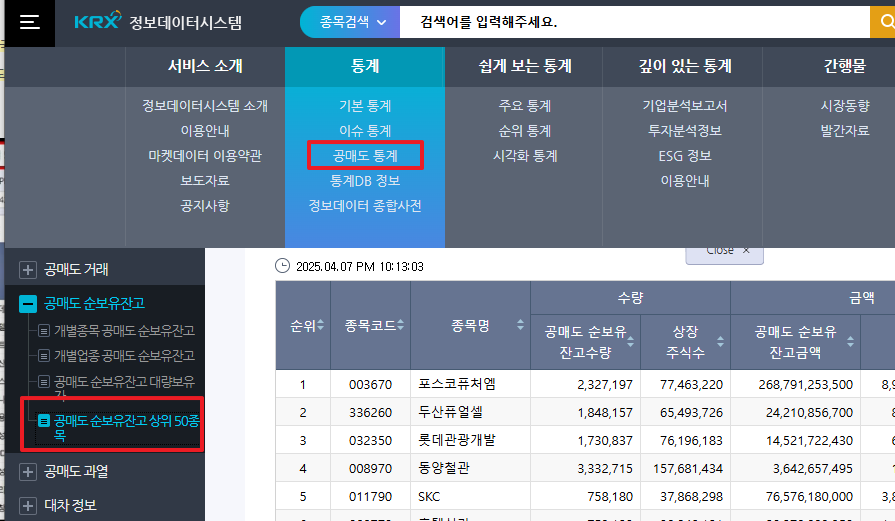Click 공매도 과열 sidebar label
The height and width of the screenshot is (521, 895).
76,471
